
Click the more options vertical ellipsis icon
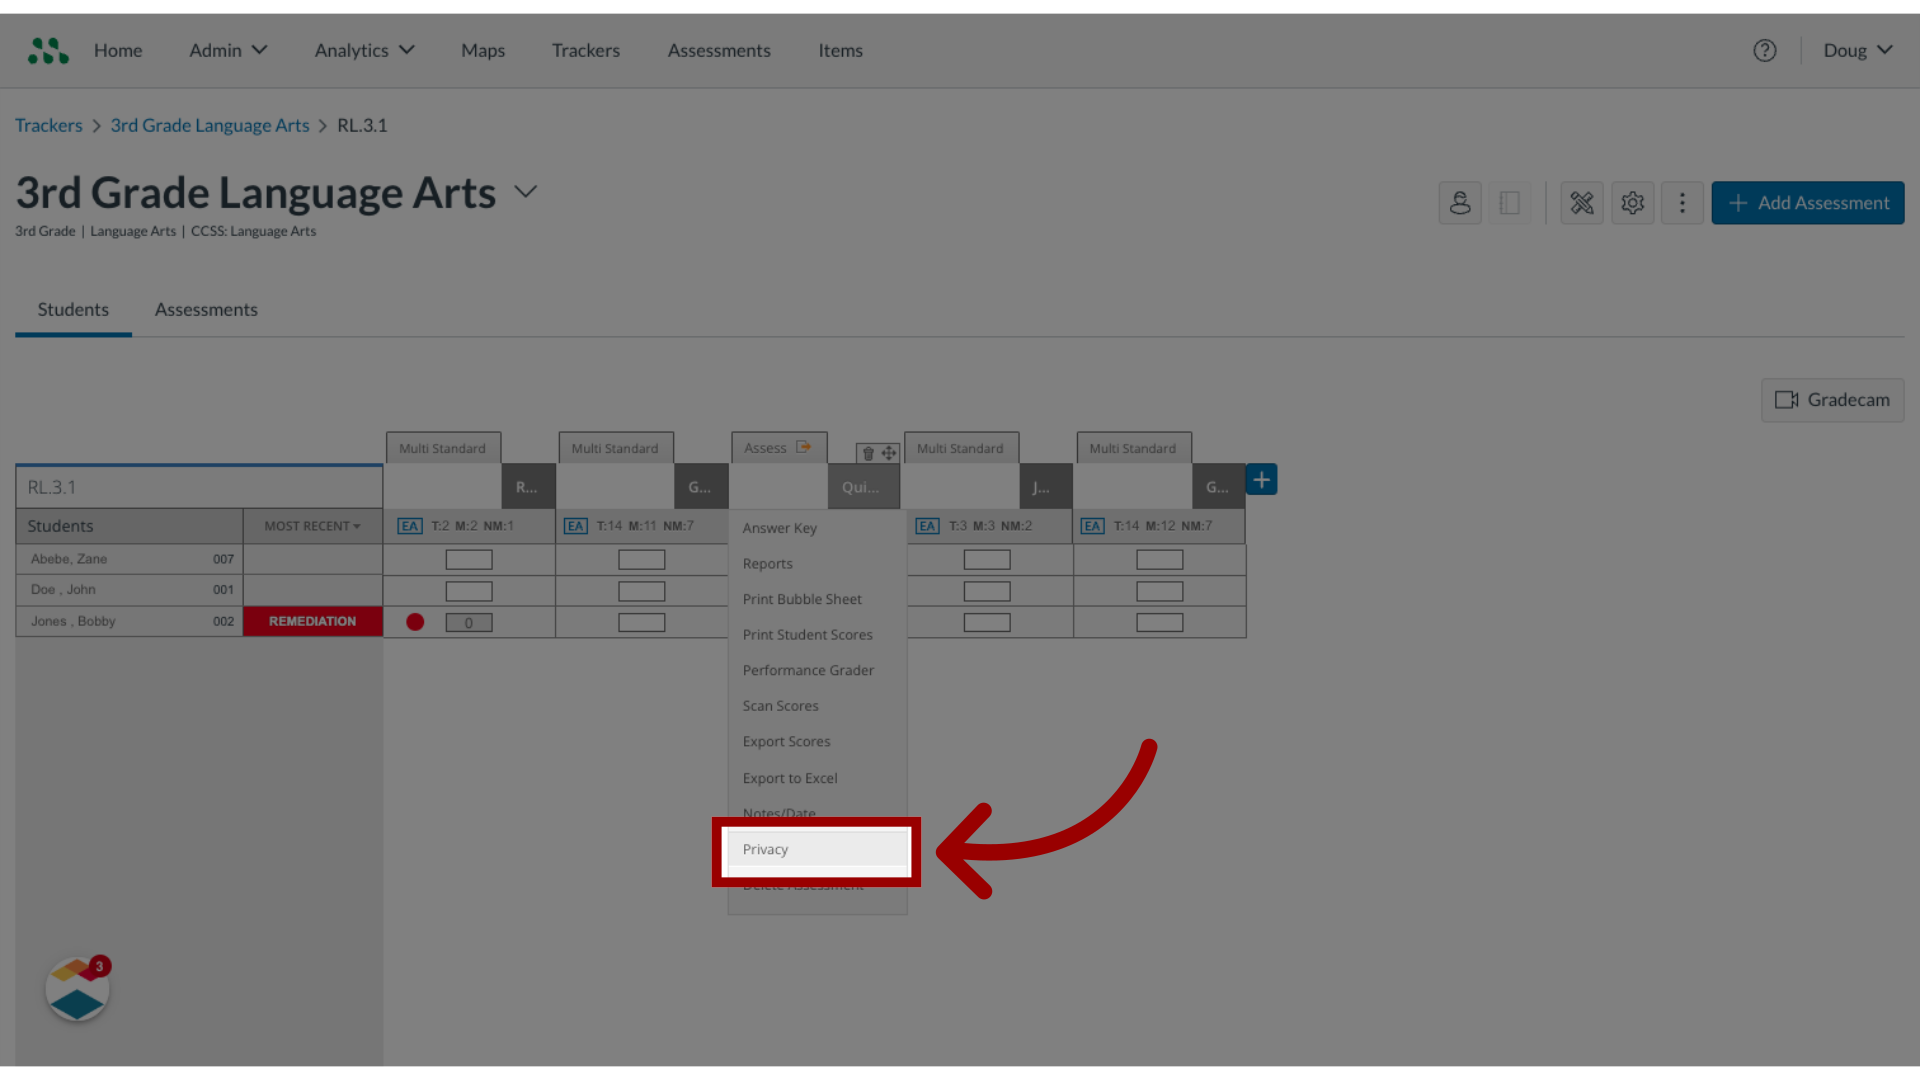click(x=1683, y=202)
